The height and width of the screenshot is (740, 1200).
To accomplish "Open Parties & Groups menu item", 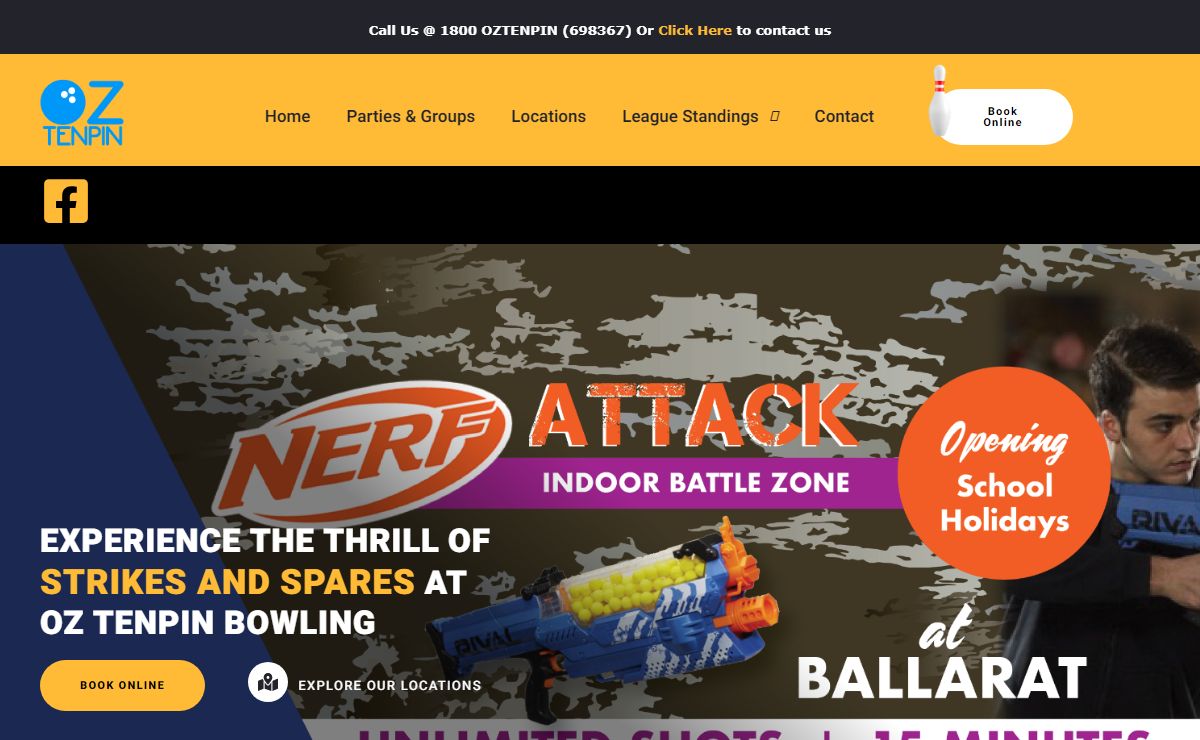I will [x=411, y=116].
